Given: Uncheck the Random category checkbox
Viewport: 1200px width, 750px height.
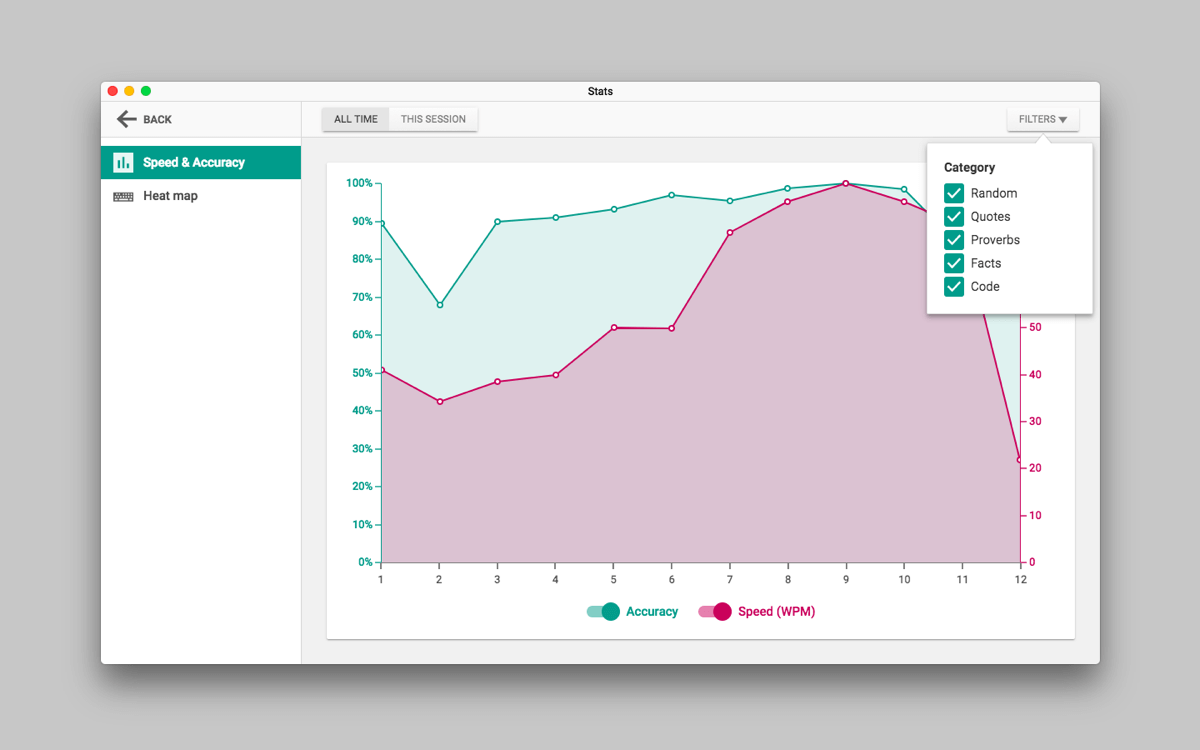Looking at the screenshot, I should (x=954, y=193).
